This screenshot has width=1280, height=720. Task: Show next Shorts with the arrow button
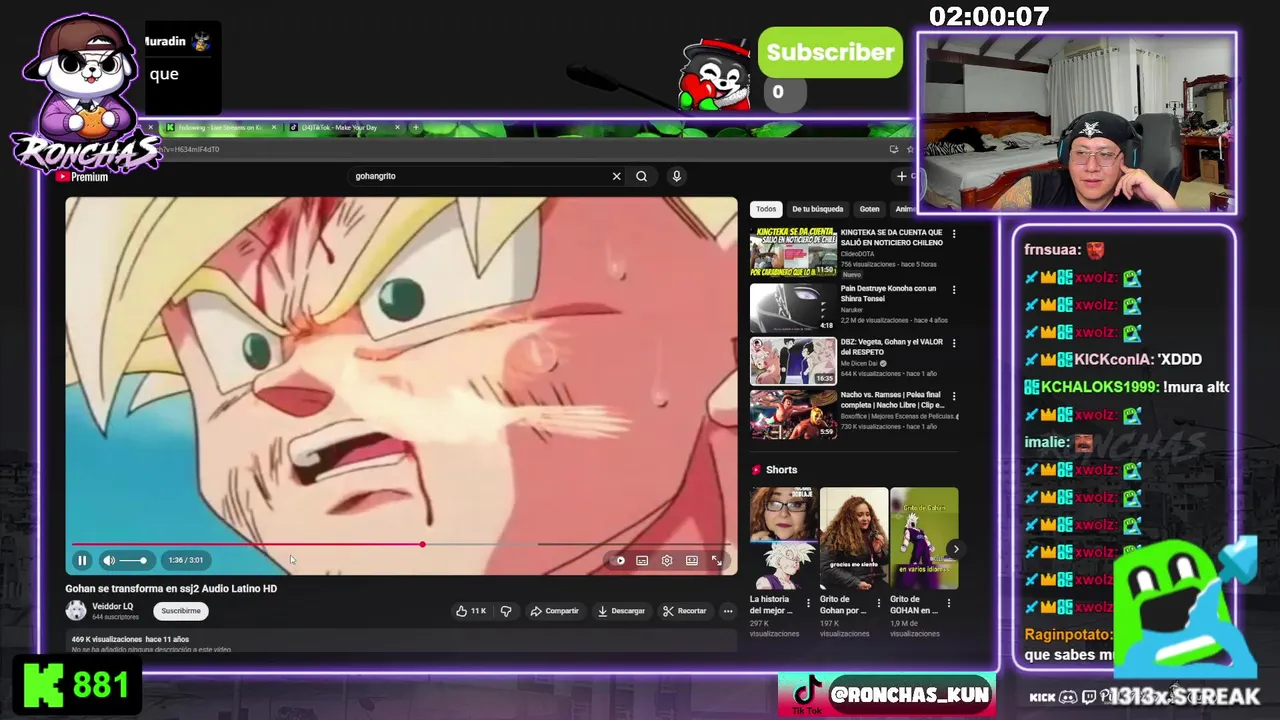pyautogui.click(x=955, y=549)
